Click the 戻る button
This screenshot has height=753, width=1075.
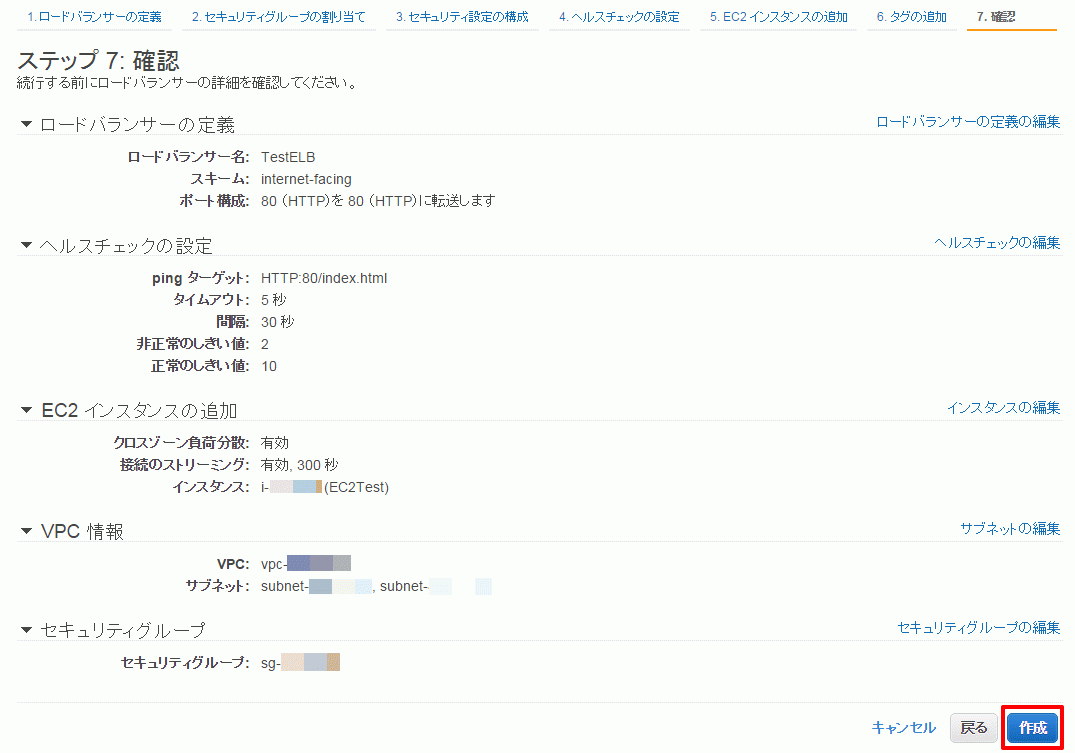[974, 728]
